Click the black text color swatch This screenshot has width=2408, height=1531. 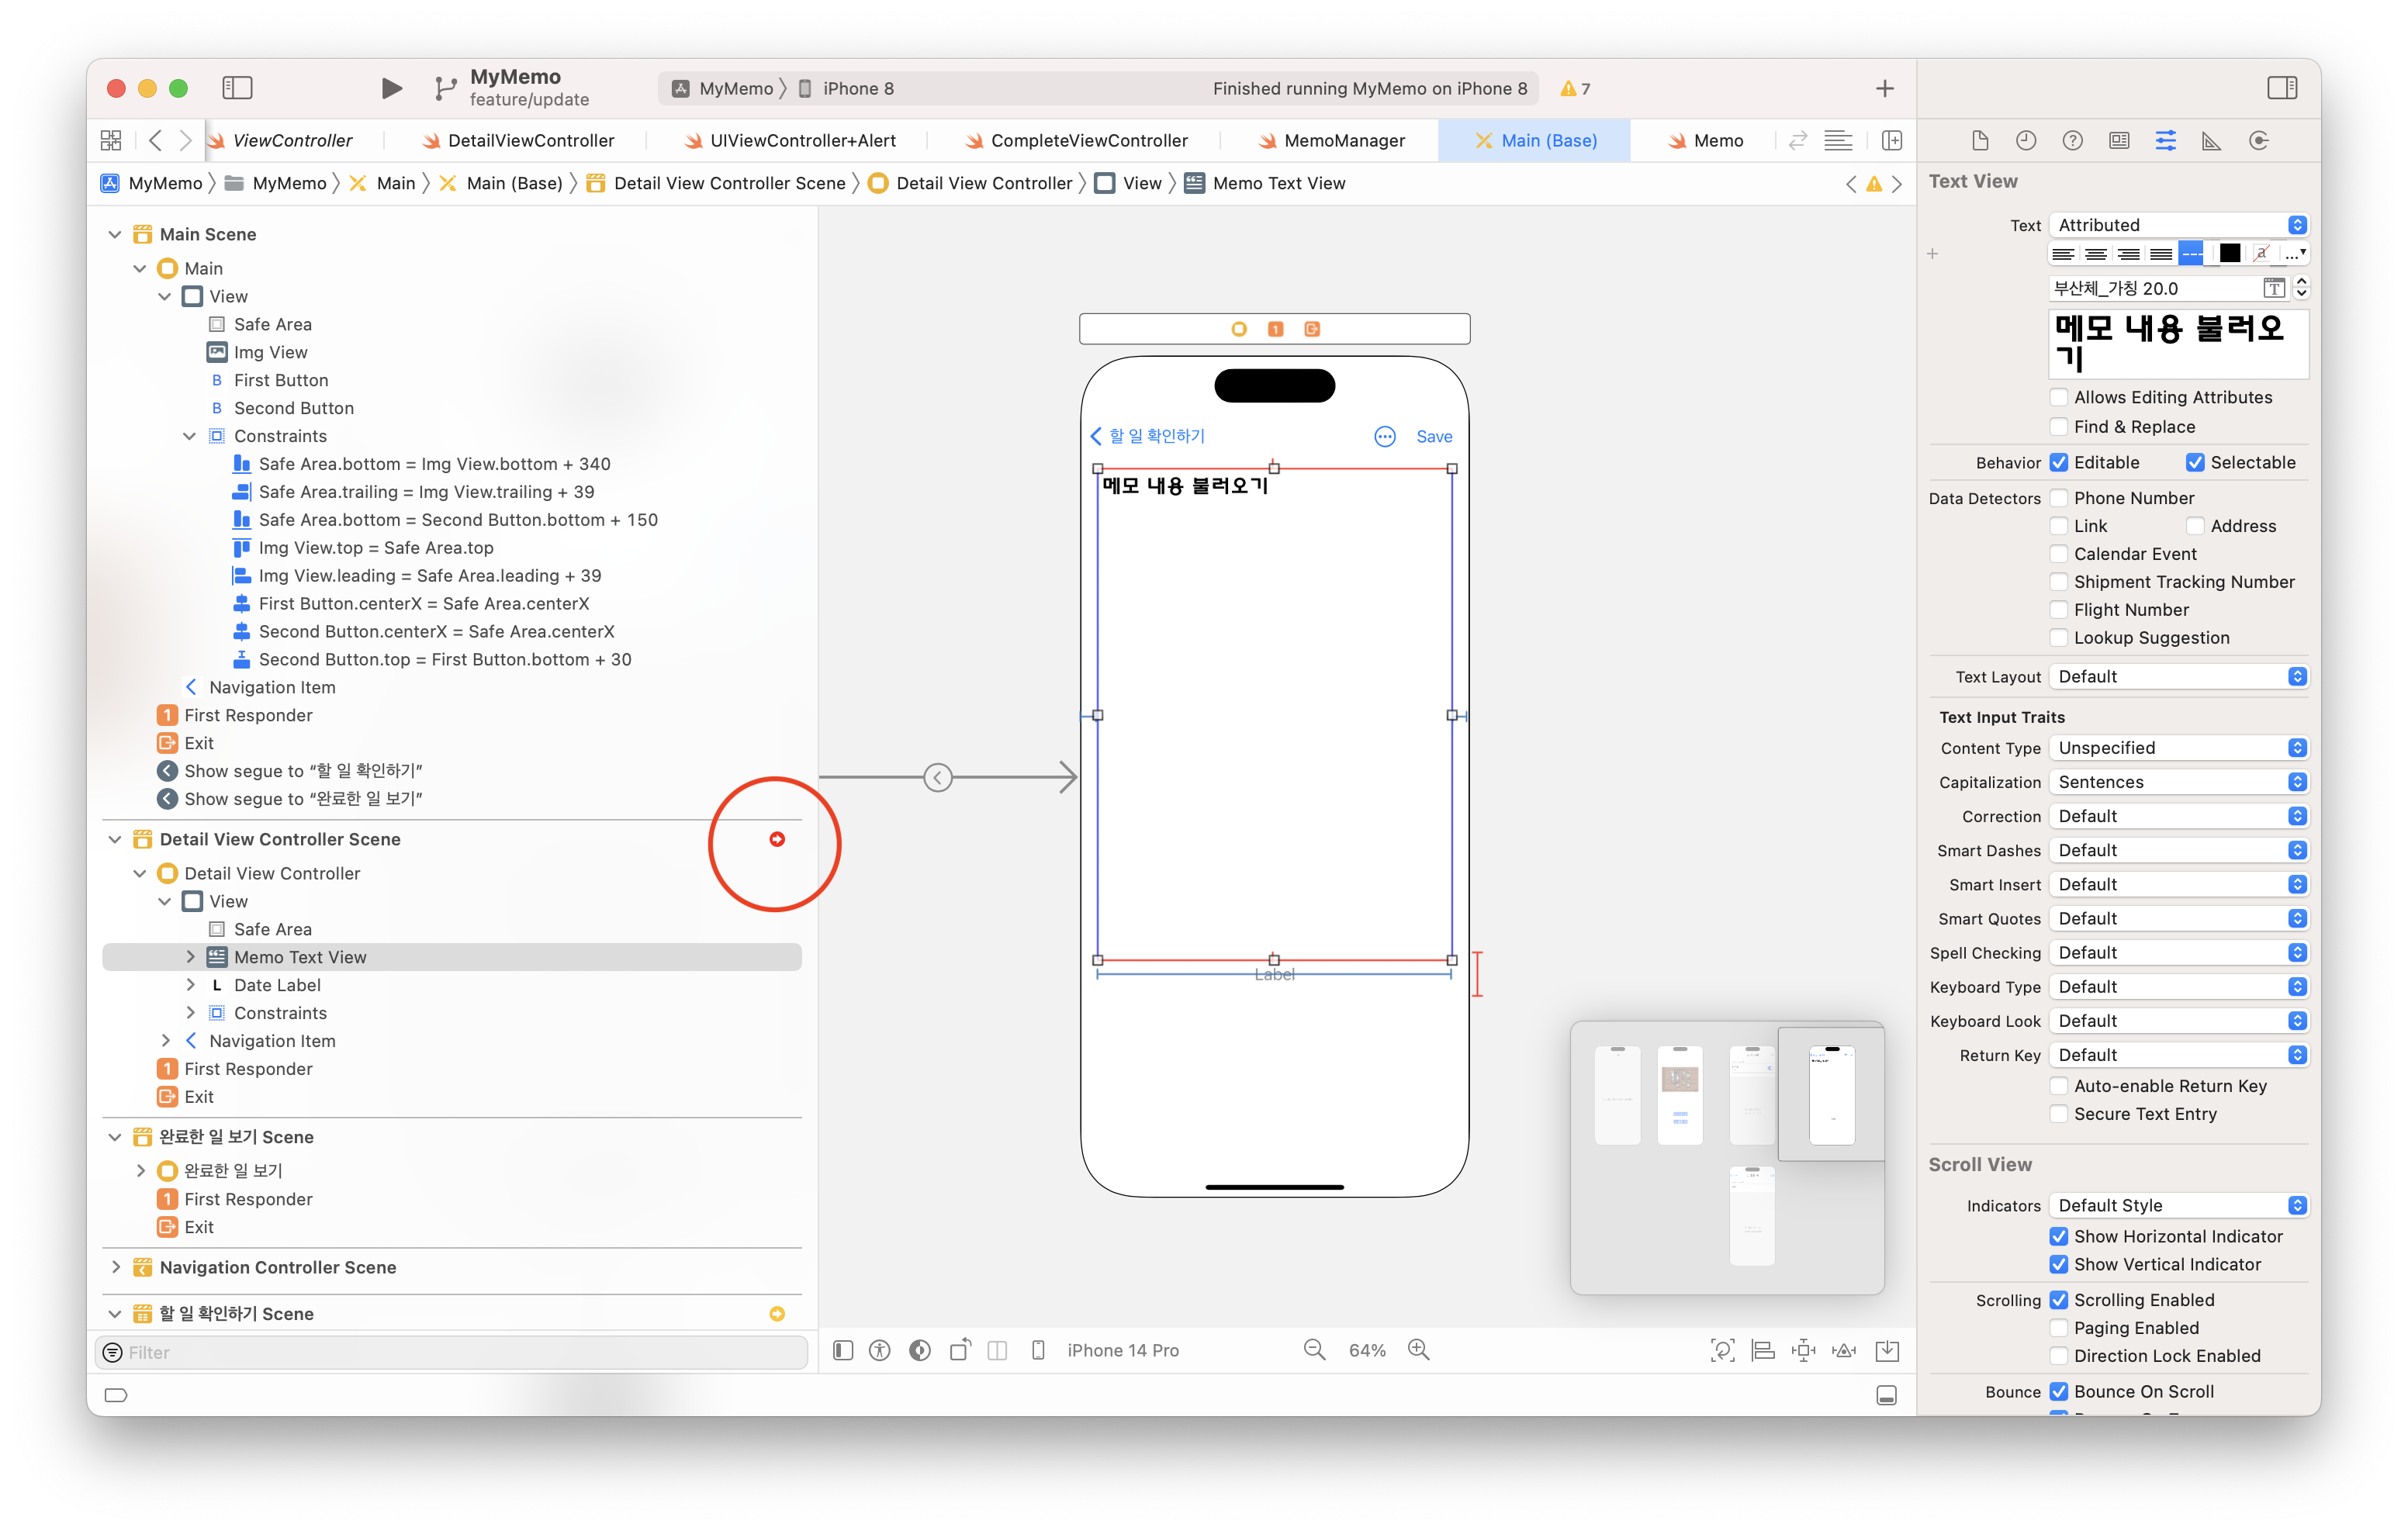[x=2229, y=254]
